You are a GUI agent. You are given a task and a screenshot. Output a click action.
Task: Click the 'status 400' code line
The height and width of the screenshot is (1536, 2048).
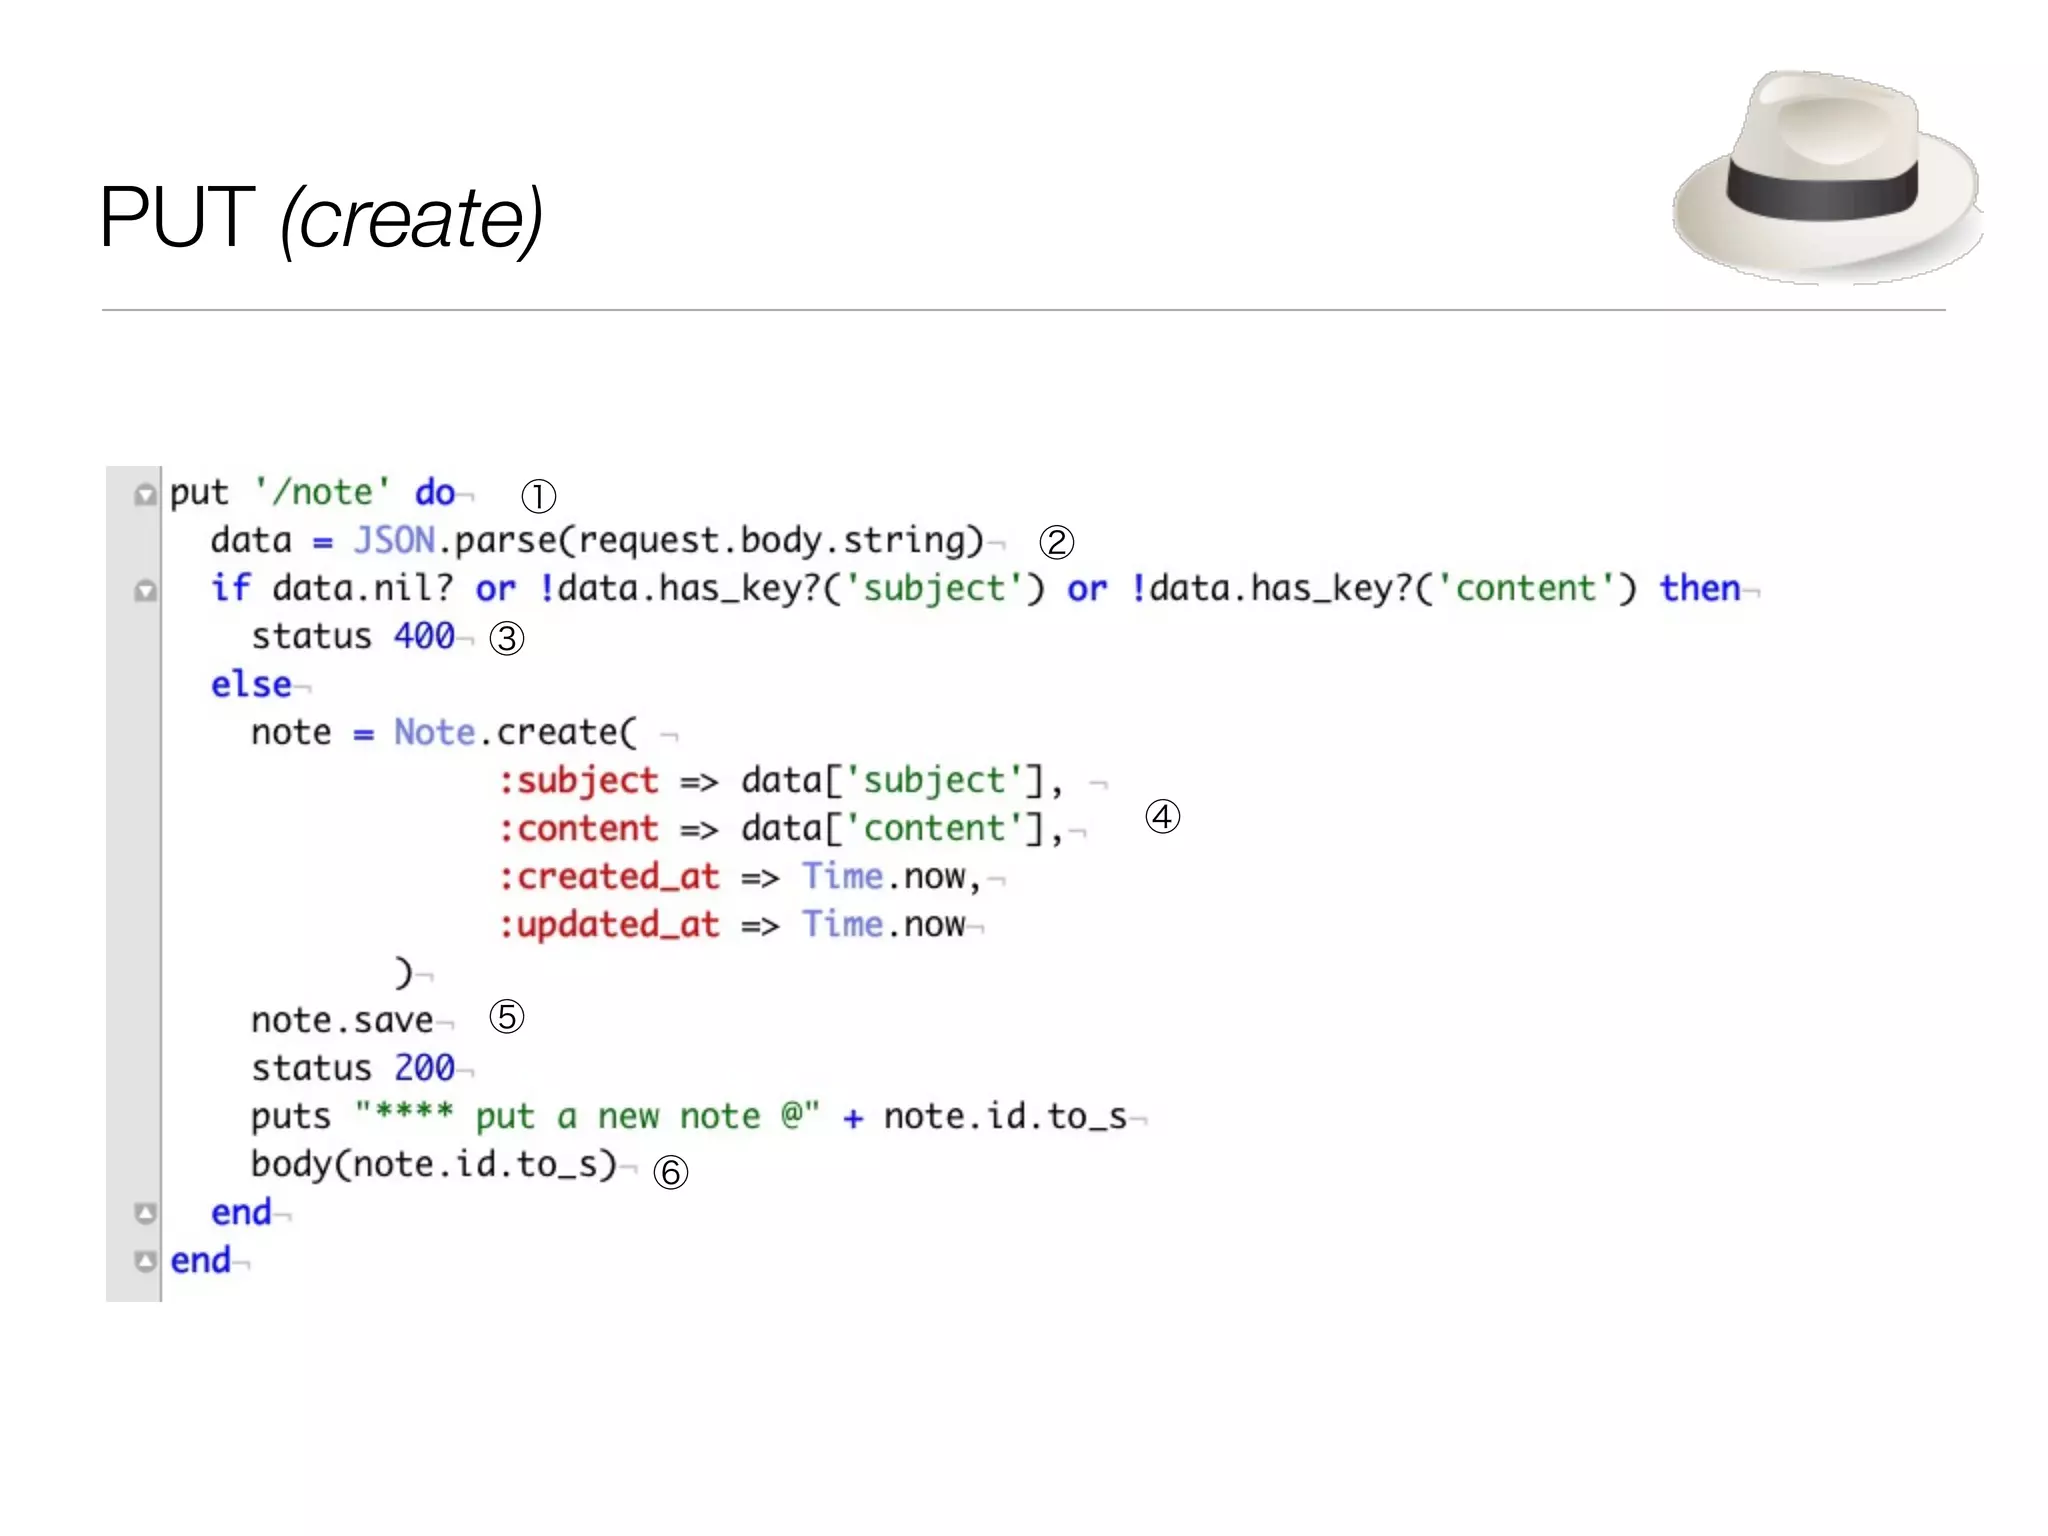tap(352, 637)
